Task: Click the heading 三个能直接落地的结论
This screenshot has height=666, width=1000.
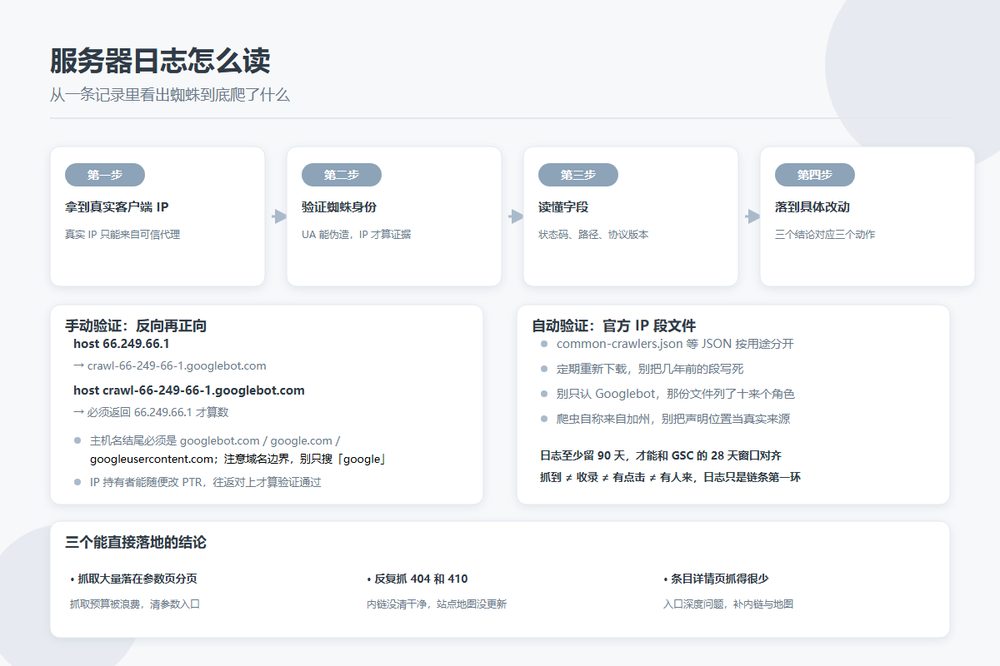Action: pyautogui.click(x=136, y=542)
